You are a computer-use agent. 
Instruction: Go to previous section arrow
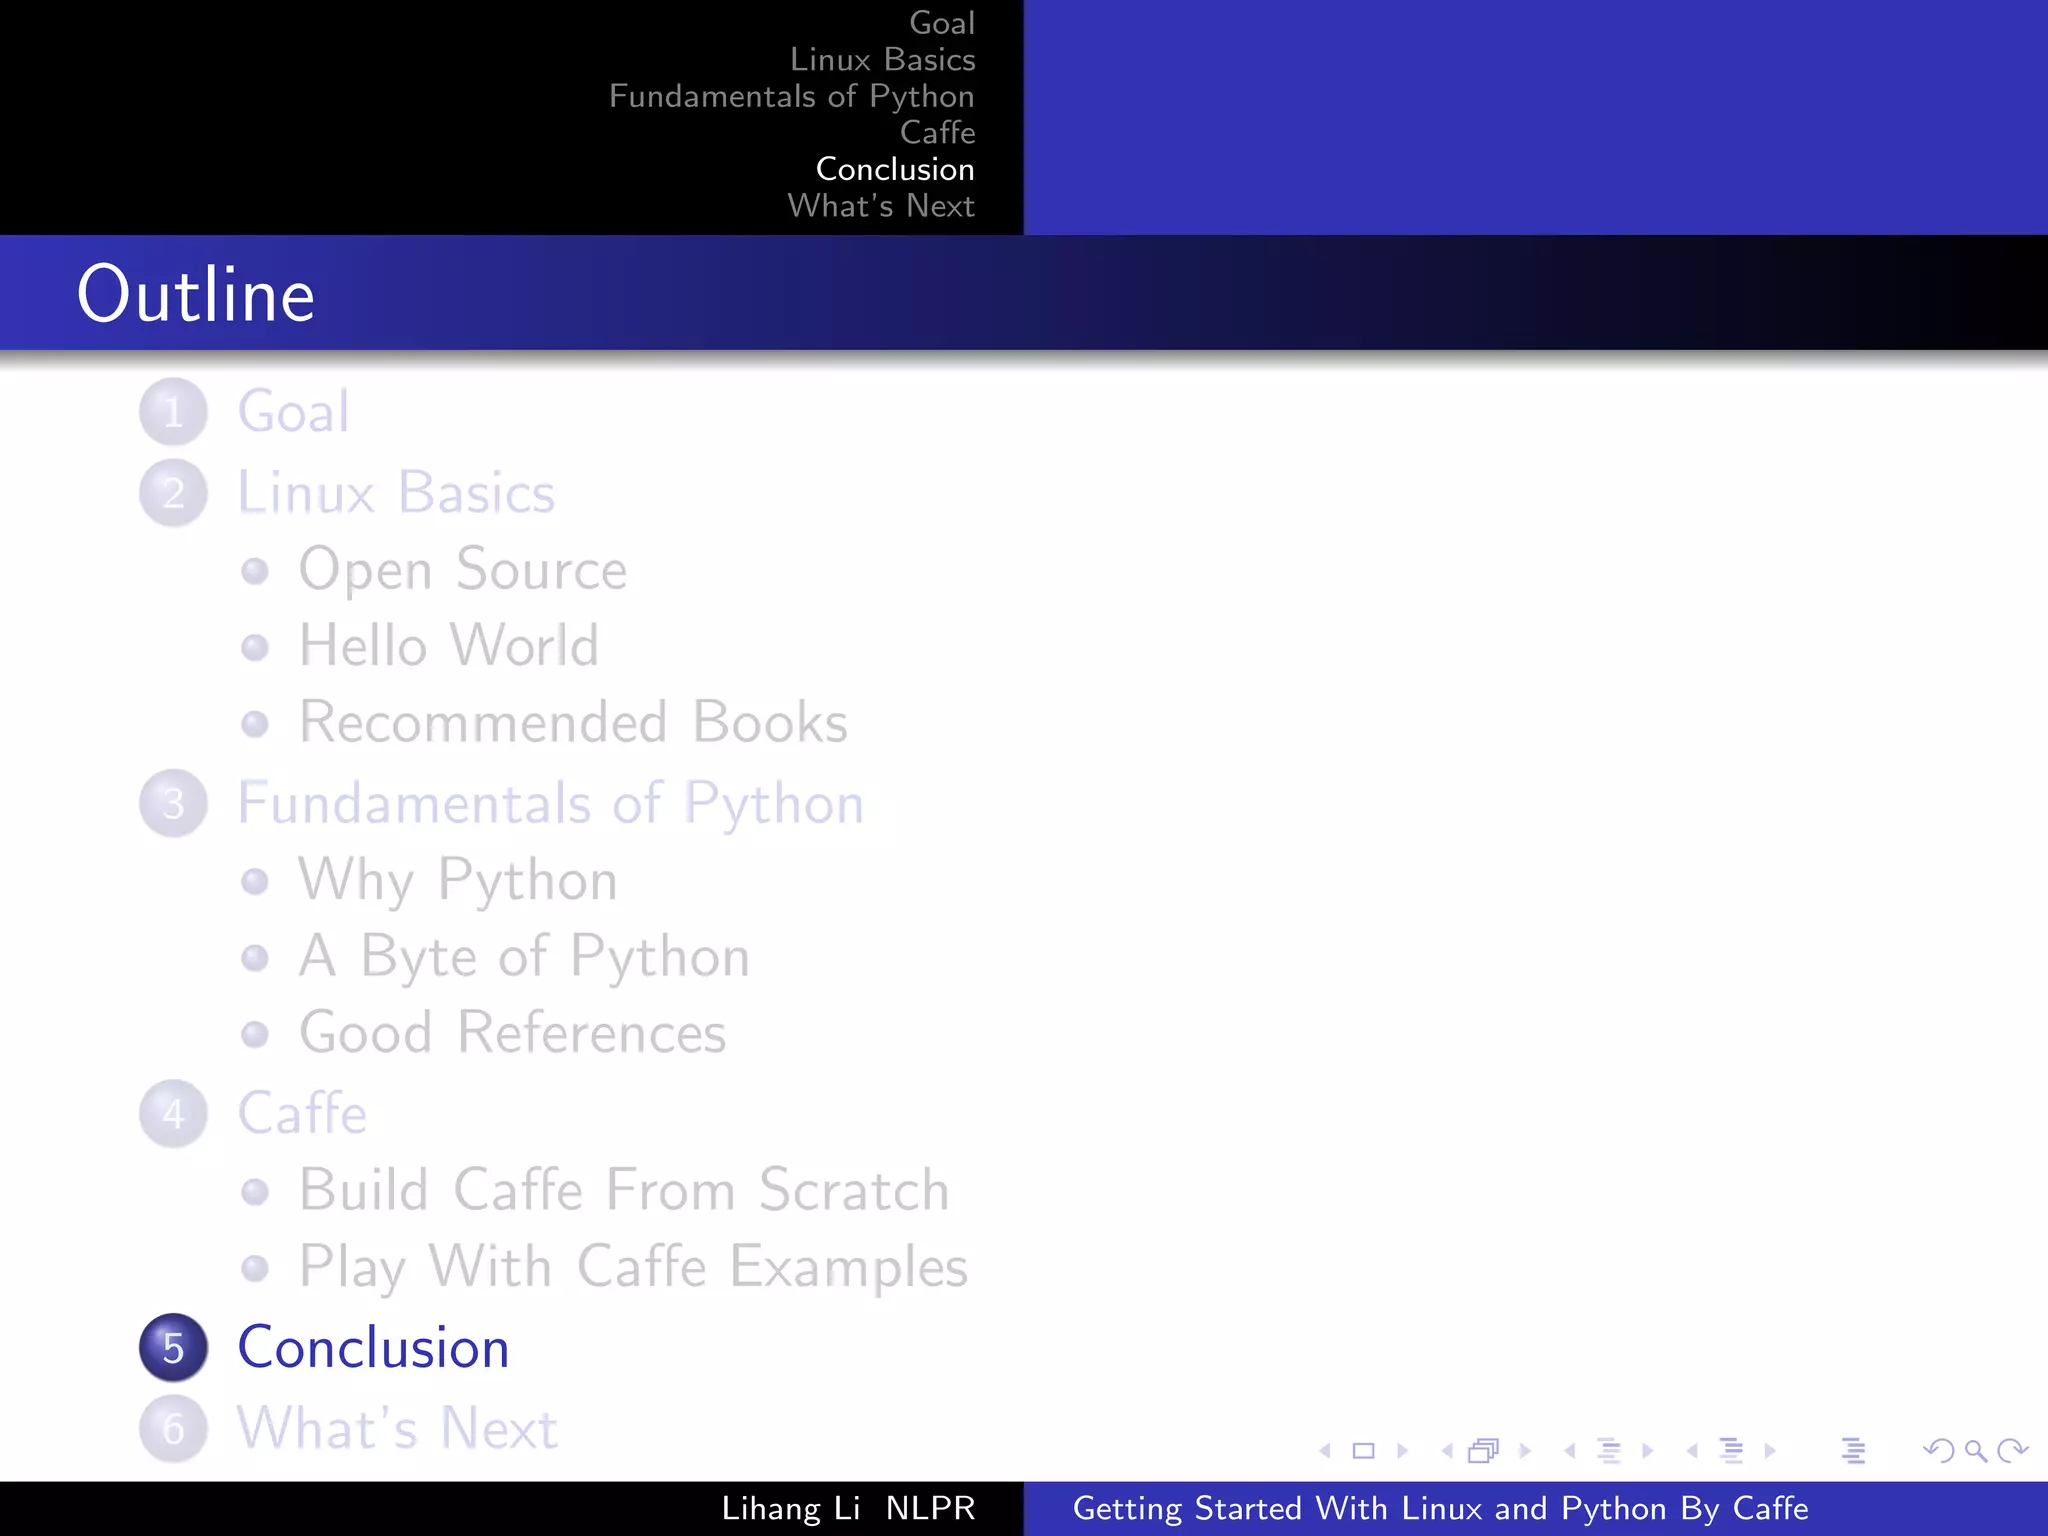pos(1692,1451)
